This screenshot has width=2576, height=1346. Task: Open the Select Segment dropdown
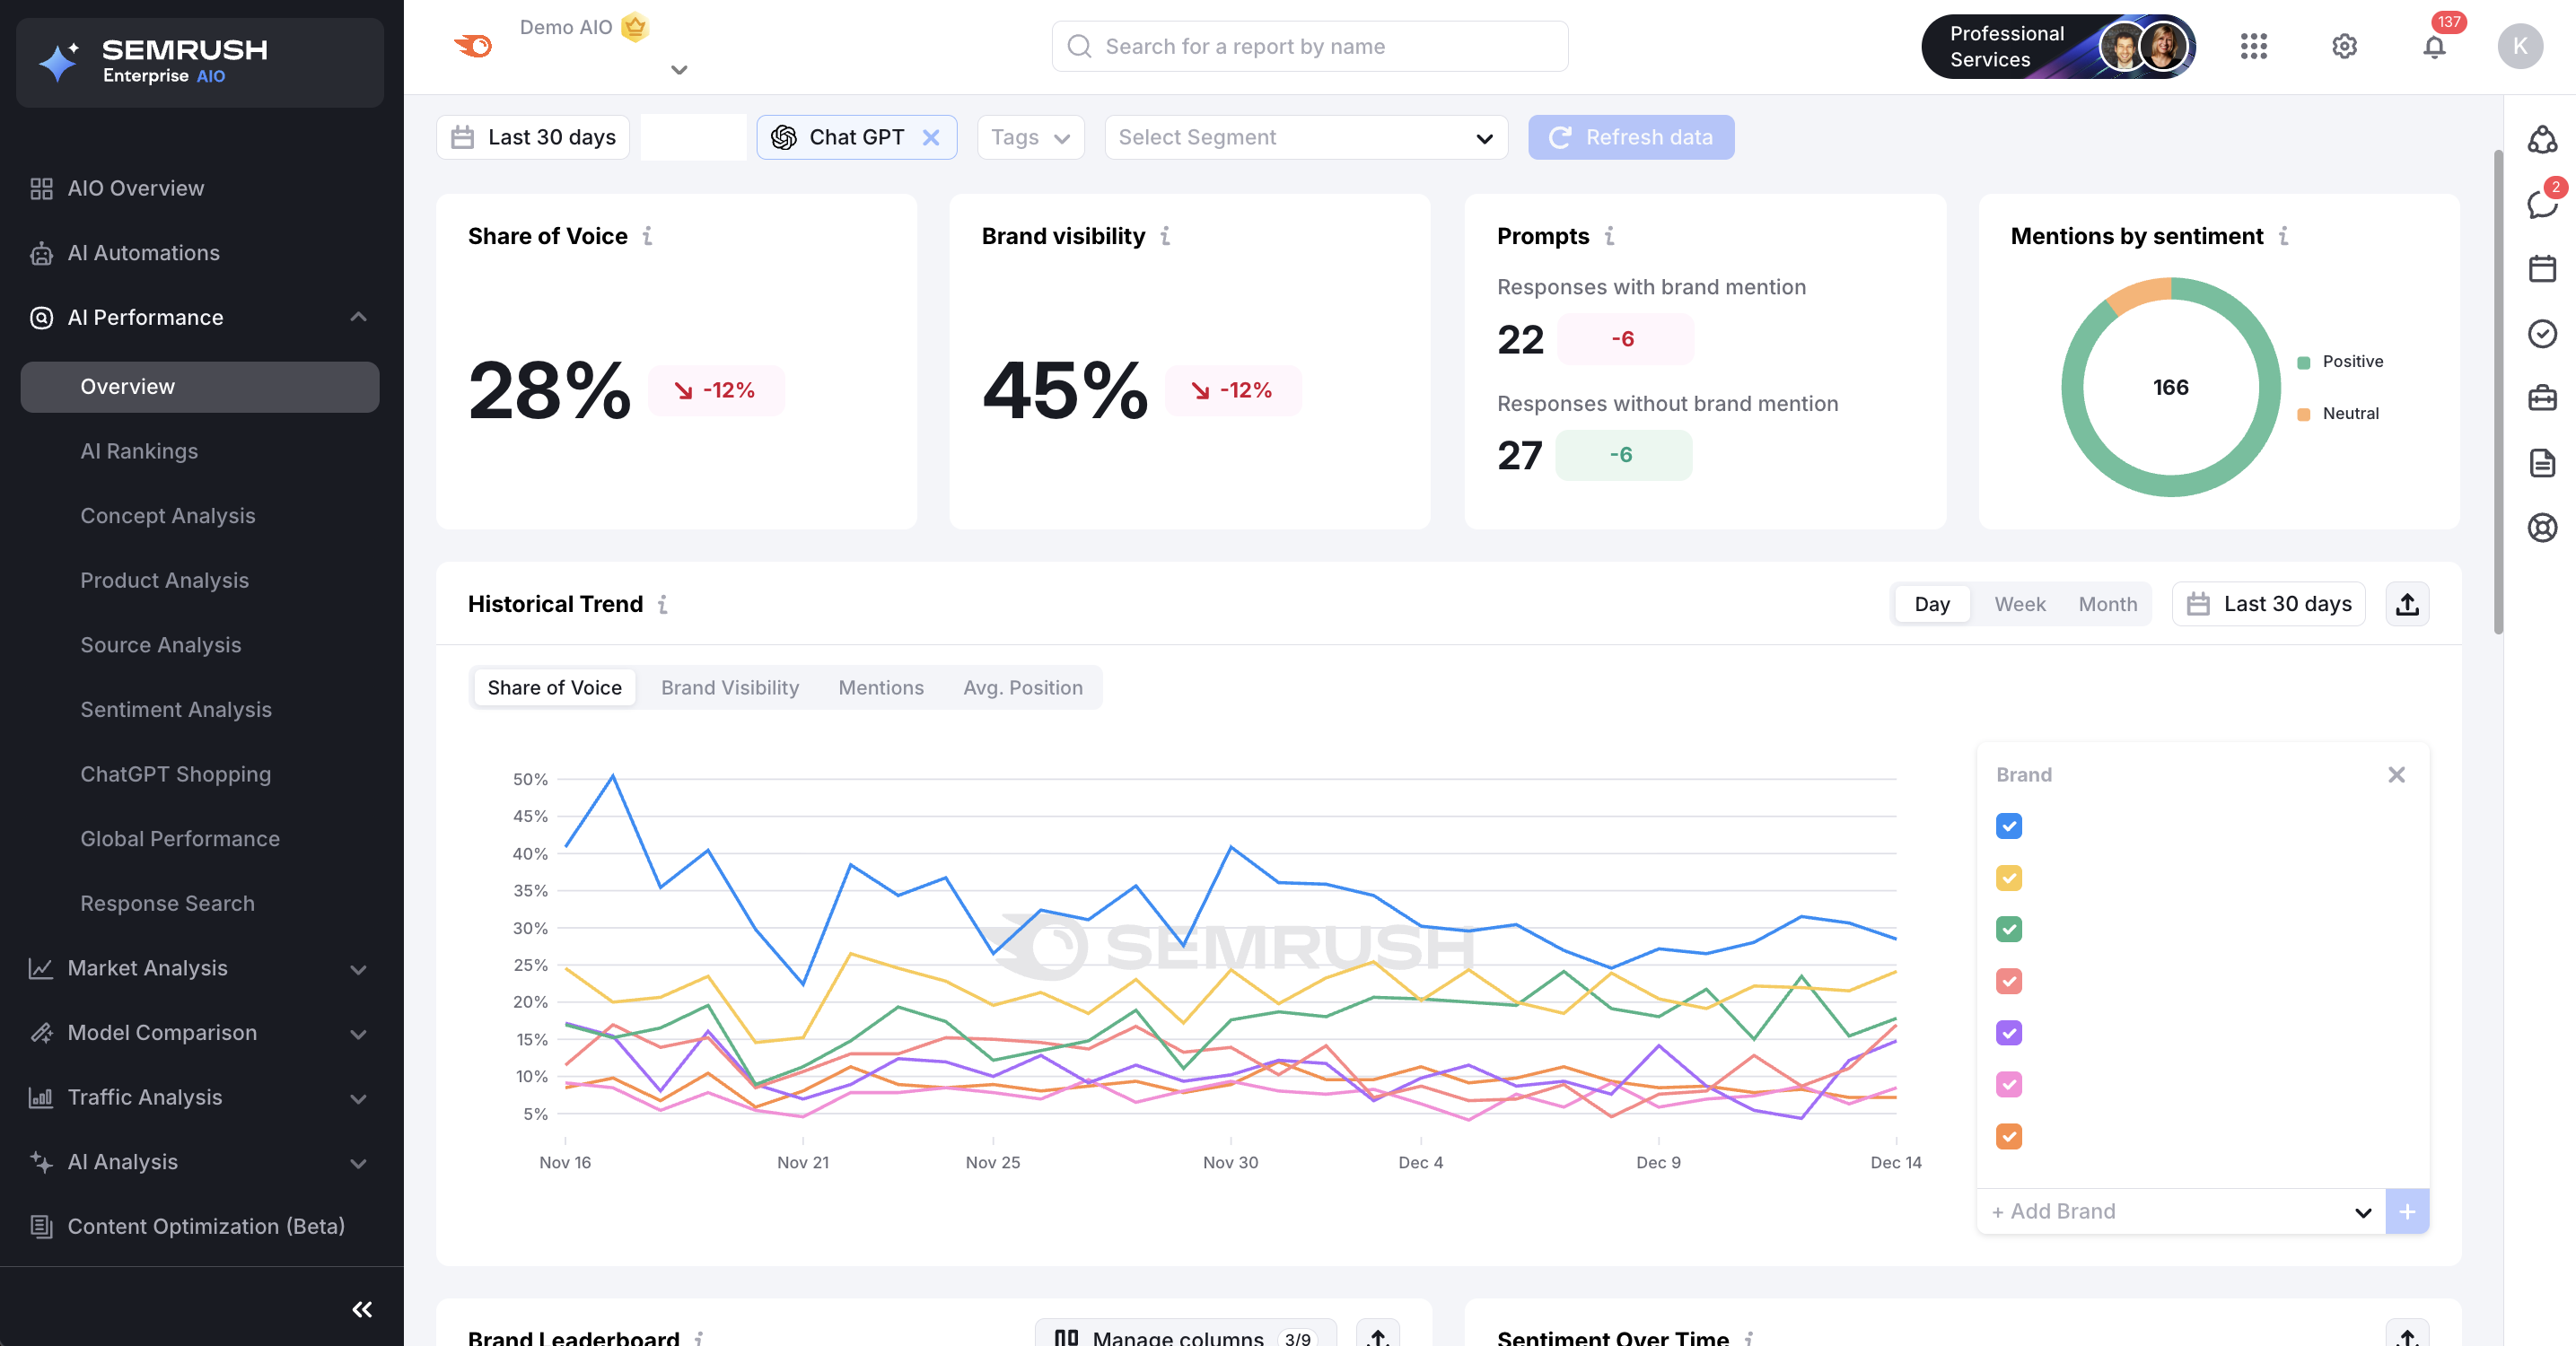tap(1305, 138)
